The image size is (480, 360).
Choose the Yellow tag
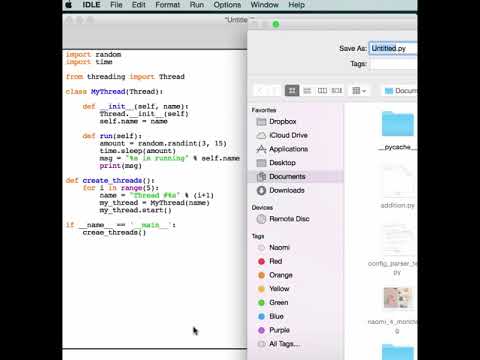click(279, 289)
